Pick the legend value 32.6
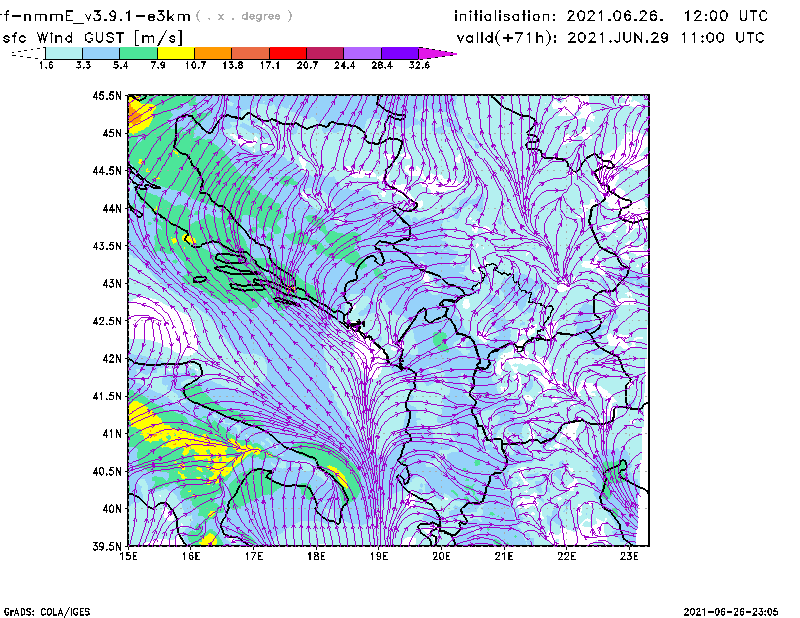This screenshot has height=618, width=800. 419,65
